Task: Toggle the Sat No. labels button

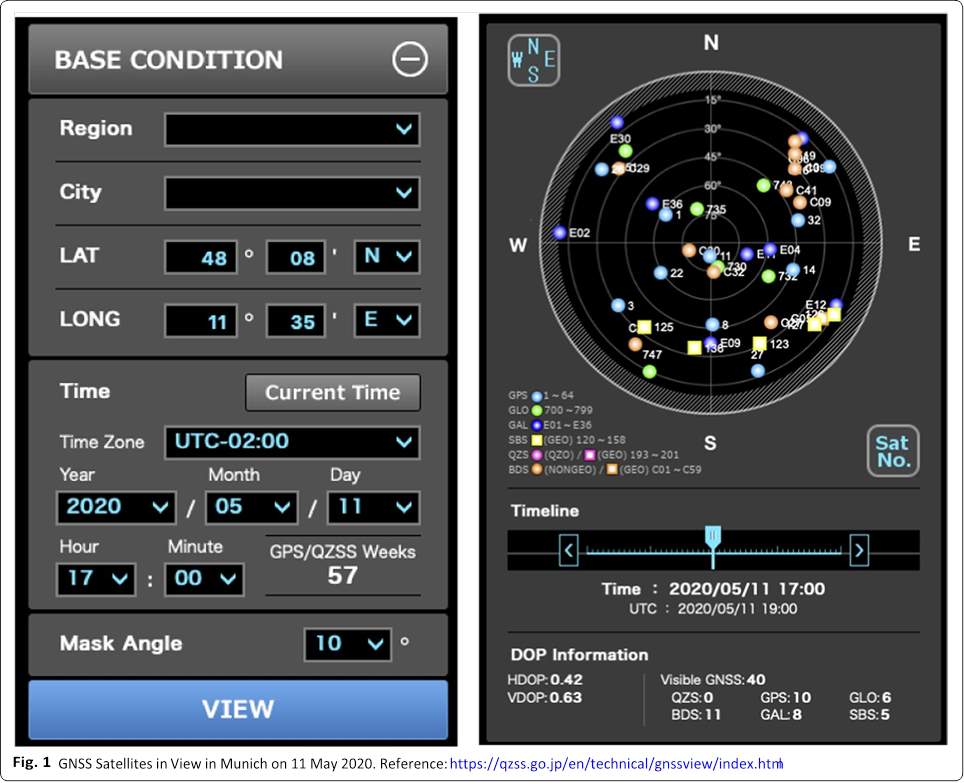Action: tap(892, 451)
